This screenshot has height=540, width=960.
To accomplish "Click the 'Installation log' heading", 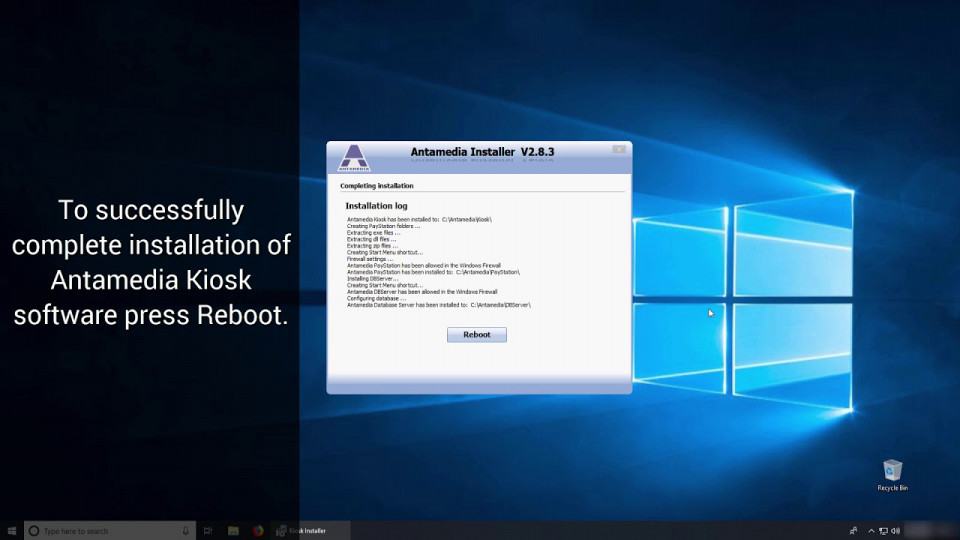I will 376,206.
